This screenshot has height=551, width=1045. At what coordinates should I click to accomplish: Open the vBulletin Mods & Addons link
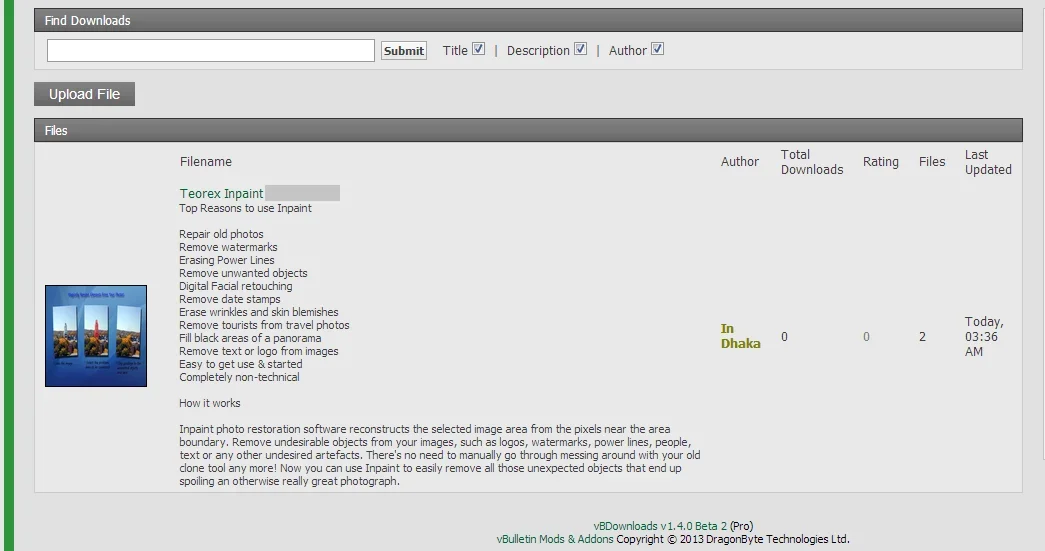click(x=554, y=539)
